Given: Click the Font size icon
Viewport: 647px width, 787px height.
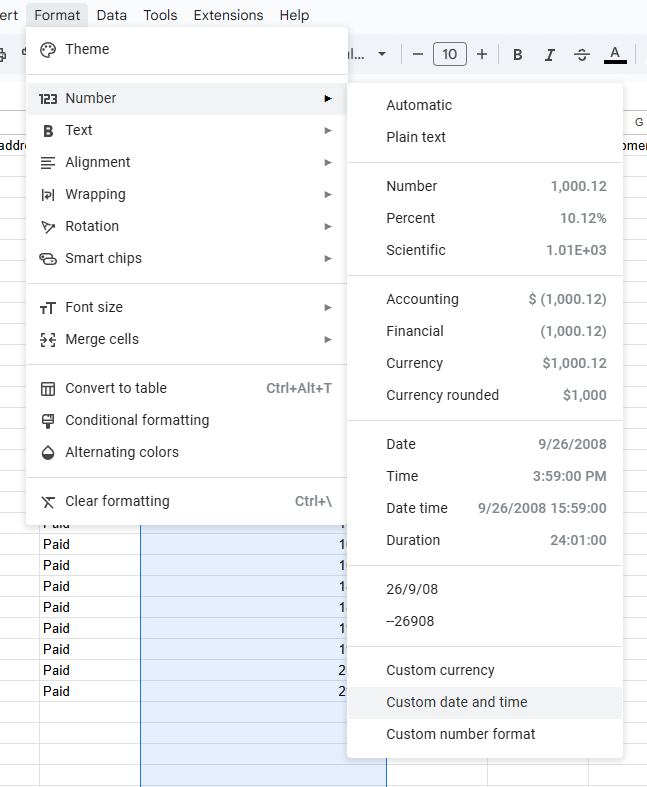Looking at the screenshot, I should 48,308.
